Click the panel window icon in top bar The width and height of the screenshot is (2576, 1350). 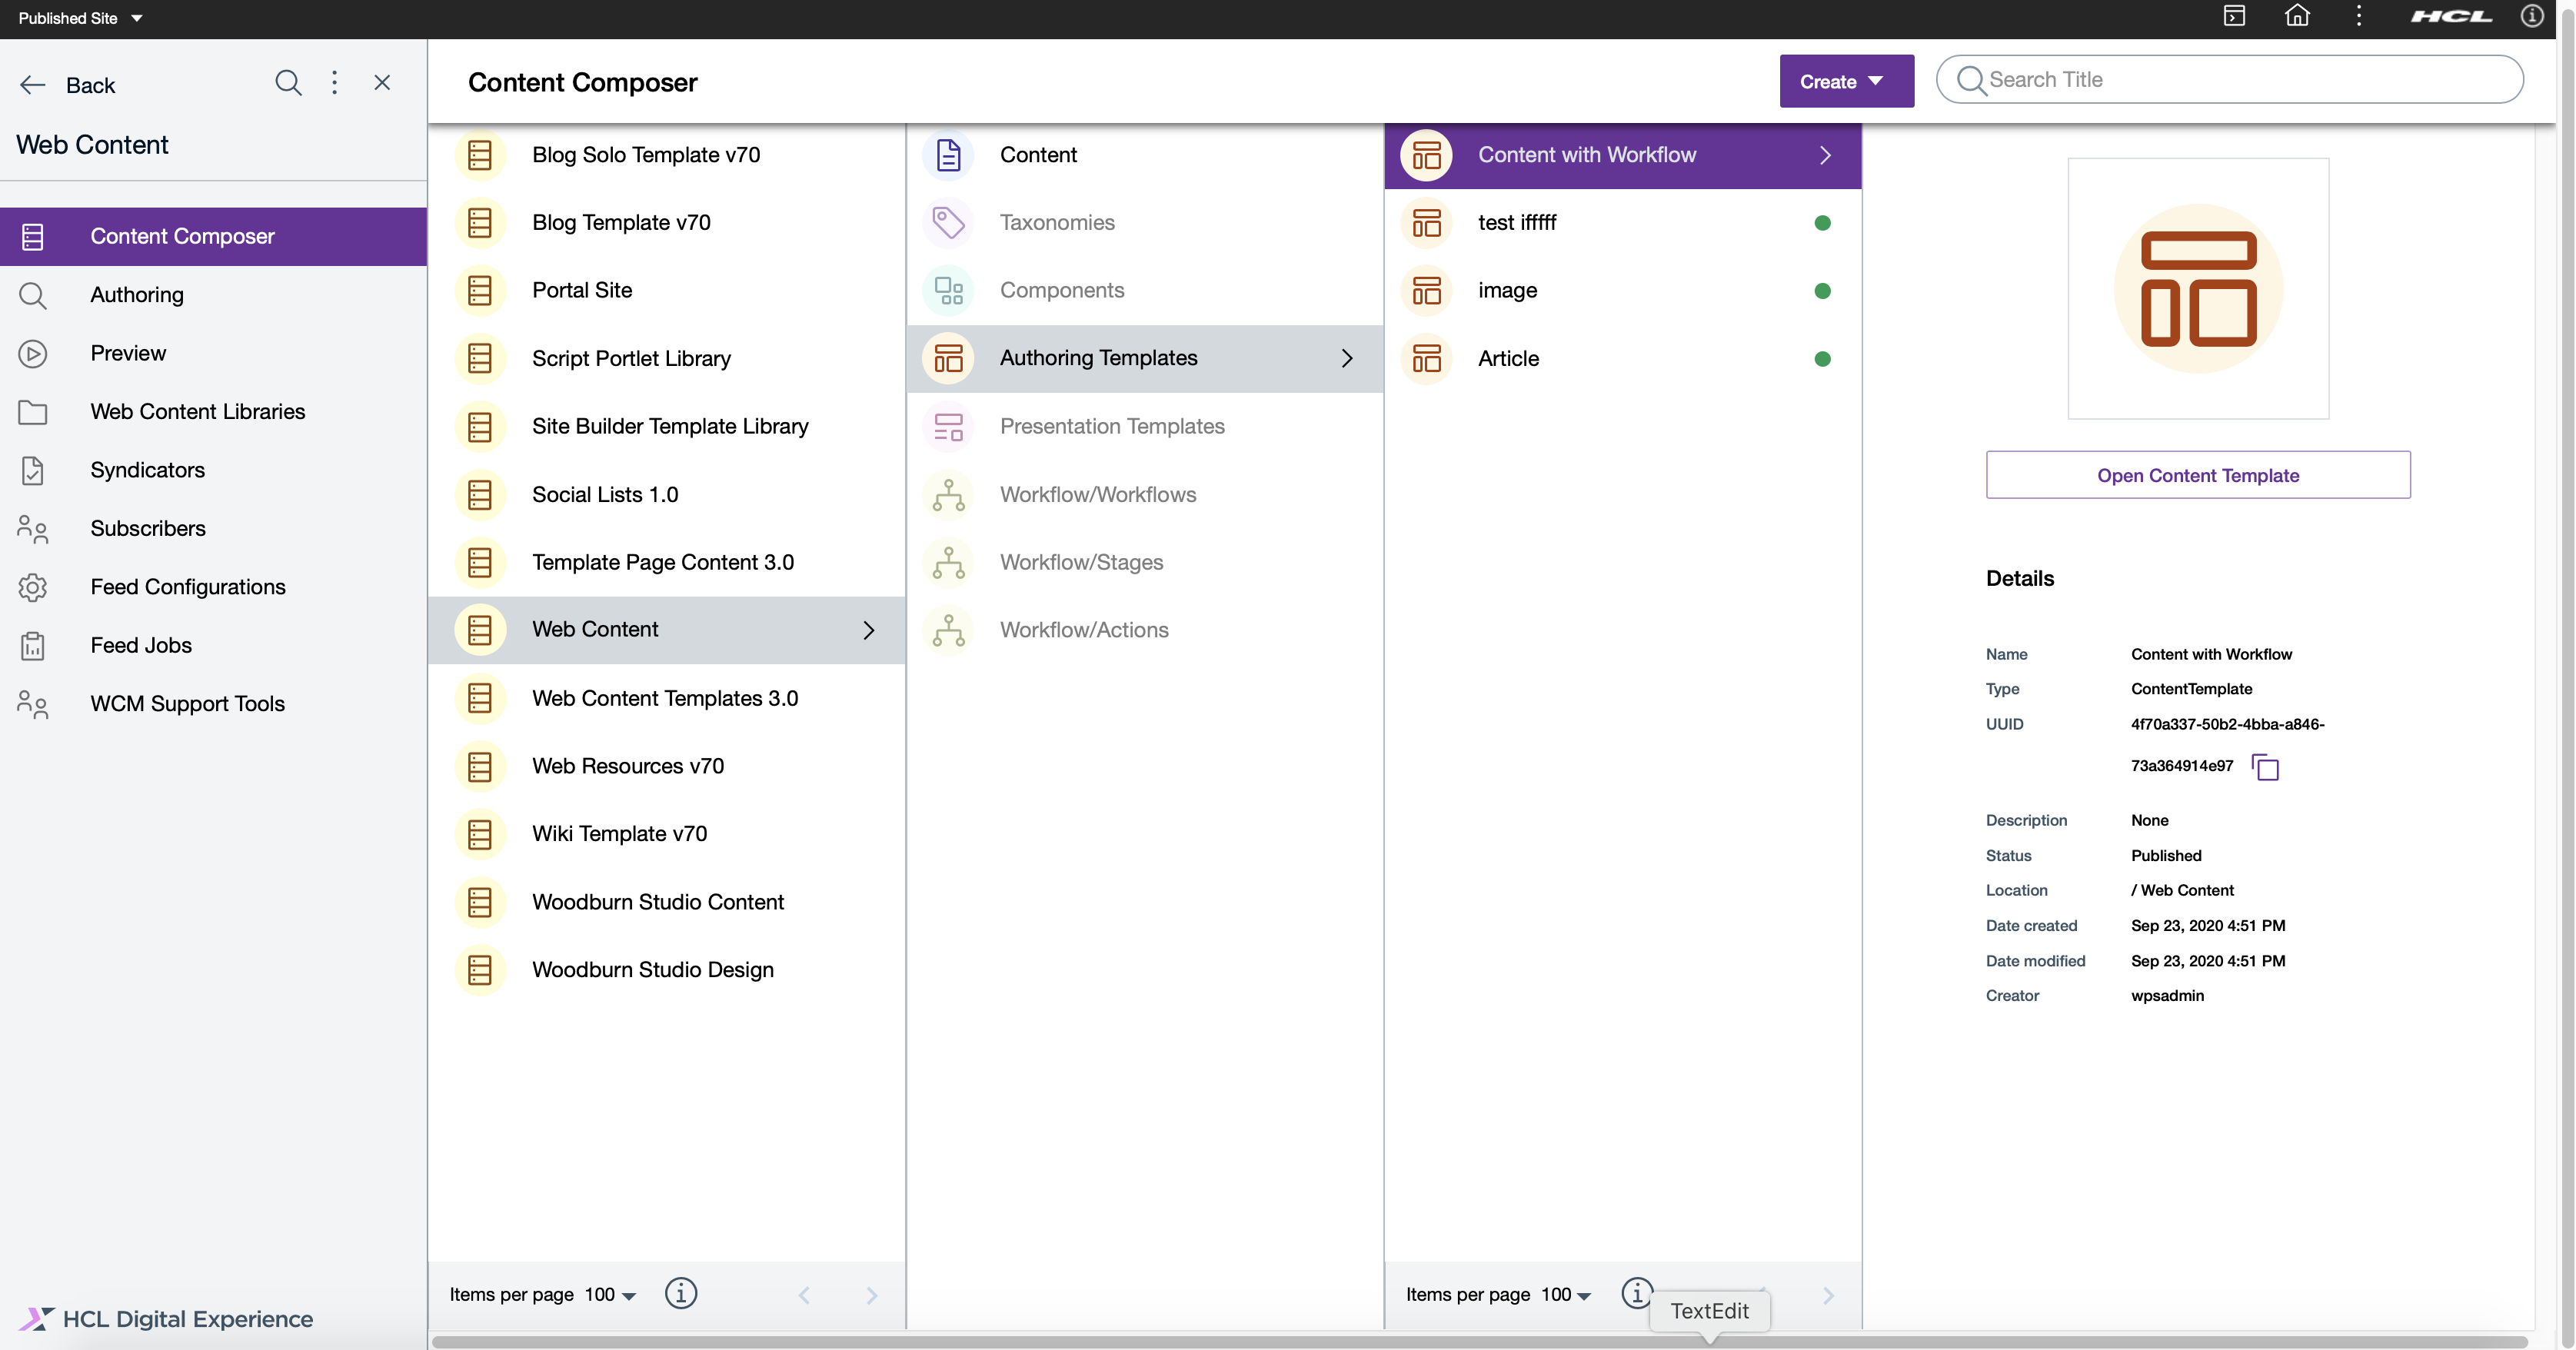2234,16
